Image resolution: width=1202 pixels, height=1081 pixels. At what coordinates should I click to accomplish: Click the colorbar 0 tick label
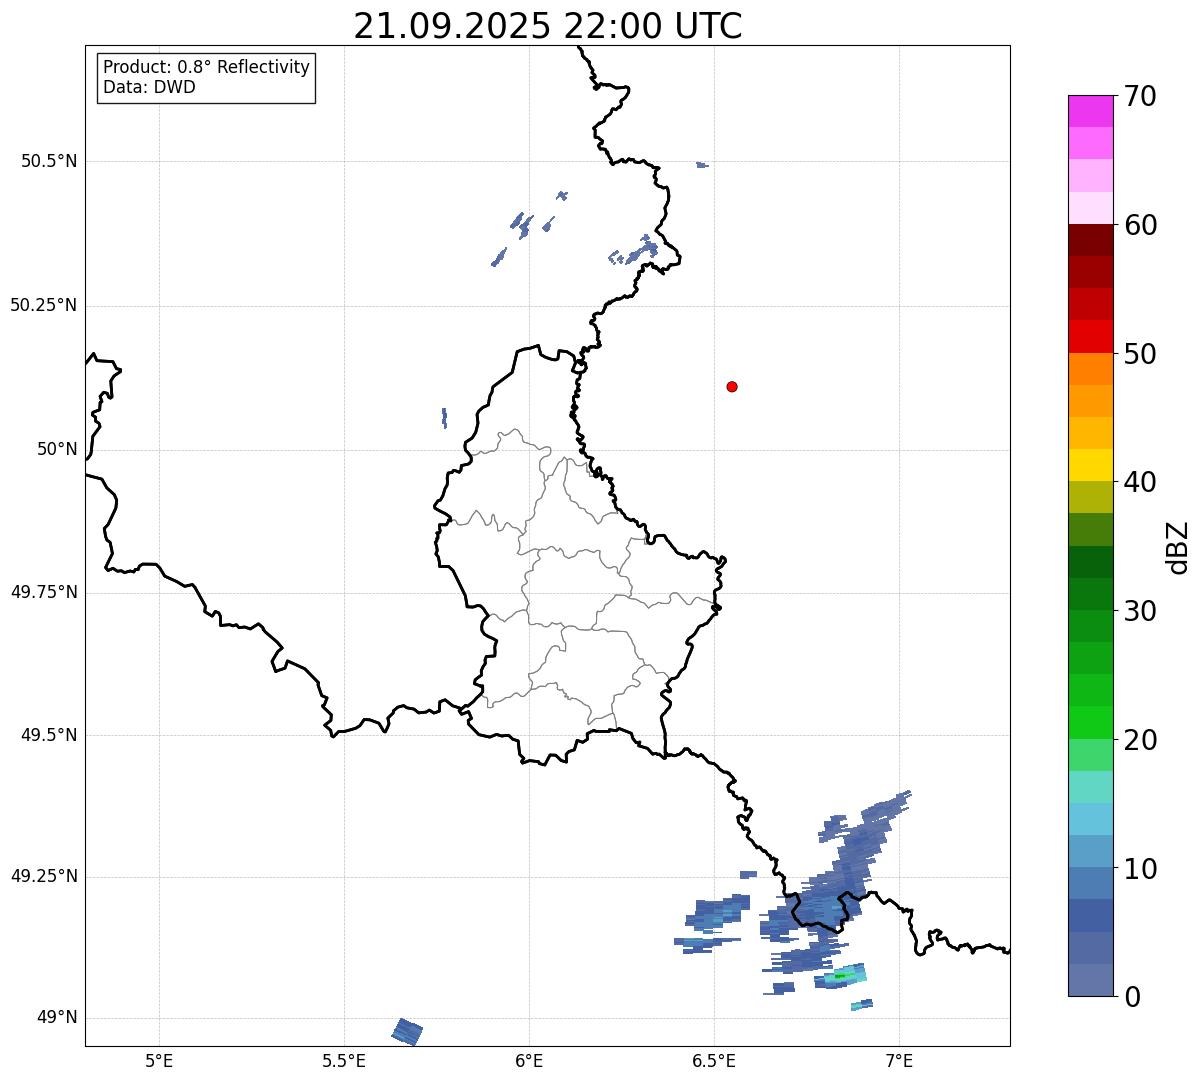pos(1132,997)
